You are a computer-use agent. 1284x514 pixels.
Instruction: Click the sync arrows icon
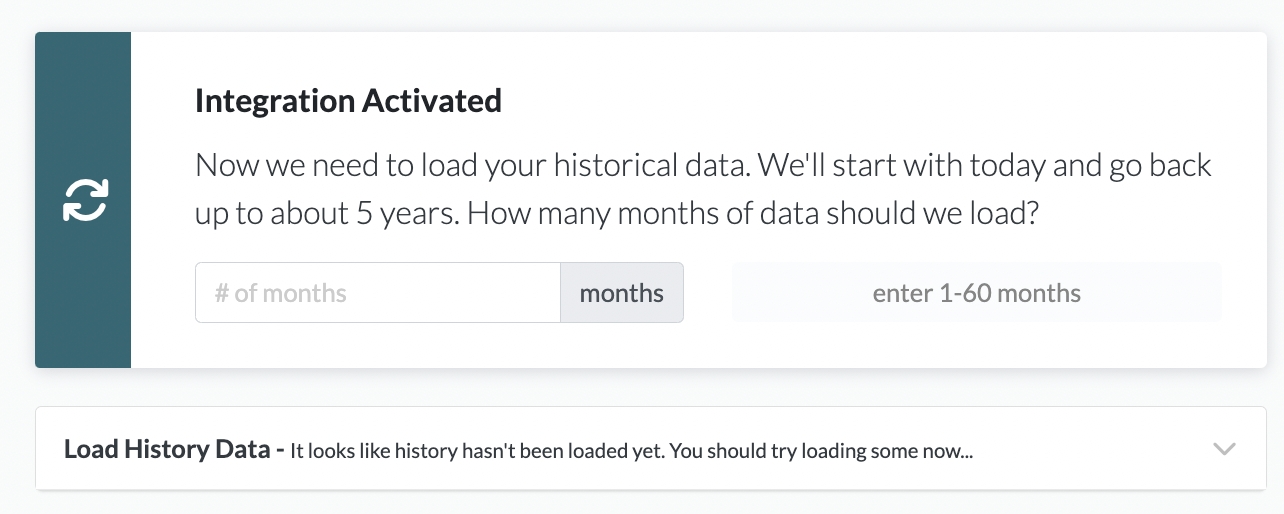(85, 200)
